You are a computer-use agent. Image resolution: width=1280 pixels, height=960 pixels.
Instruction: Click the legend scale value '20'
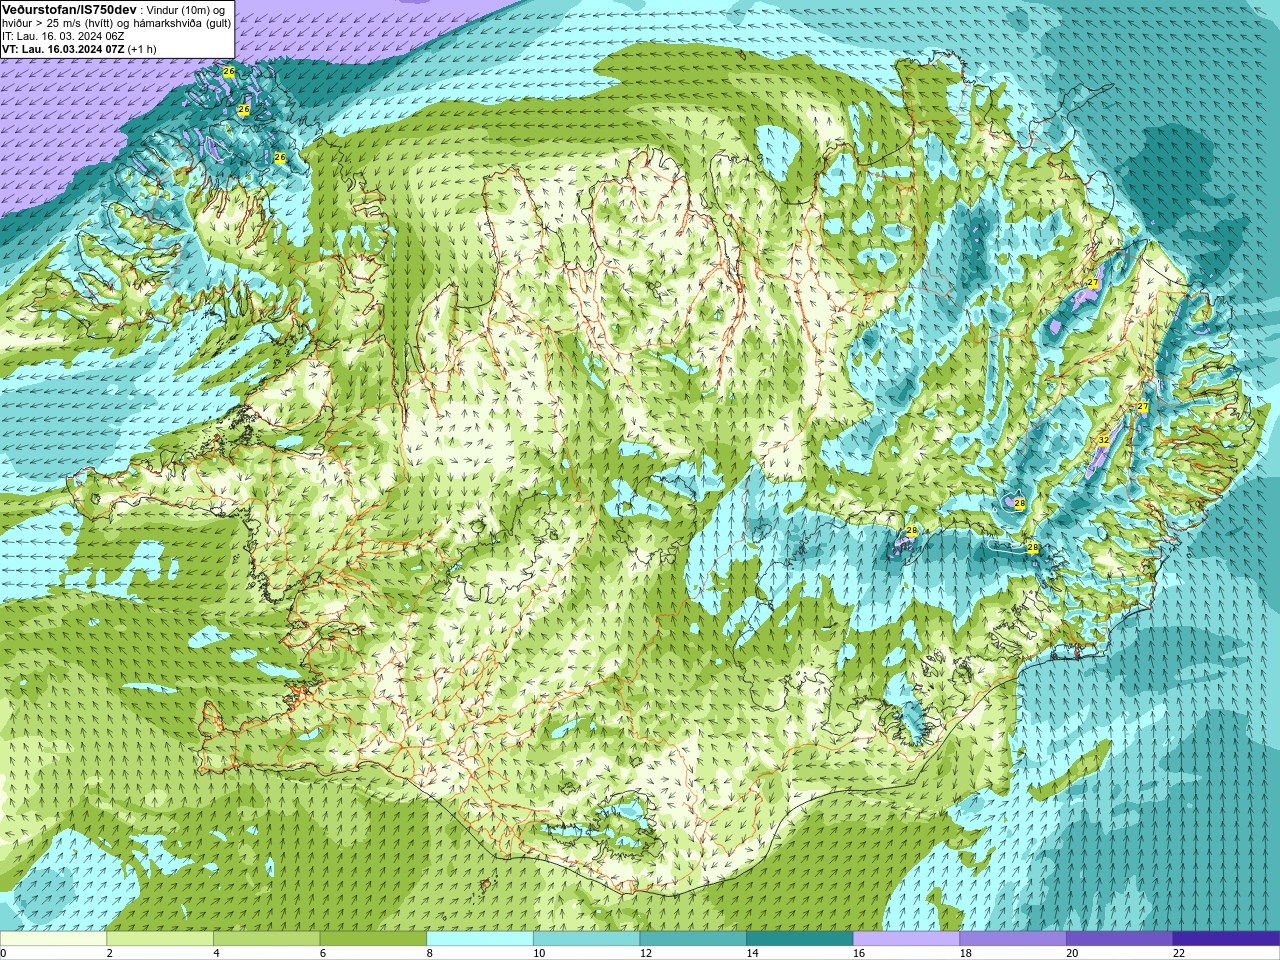point(1072,953)
